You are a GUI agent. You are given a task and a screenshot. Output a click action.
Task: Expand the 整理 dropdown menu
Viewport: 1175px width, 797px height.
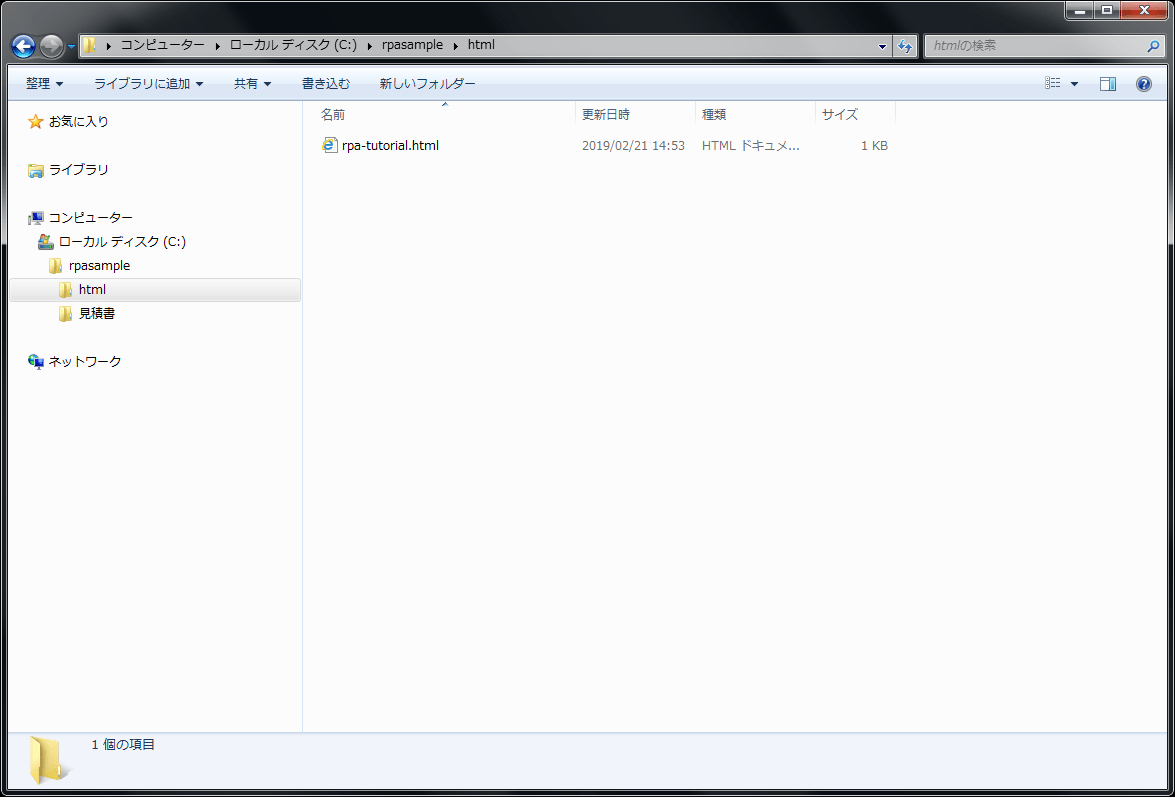click(x=44, y=84)
